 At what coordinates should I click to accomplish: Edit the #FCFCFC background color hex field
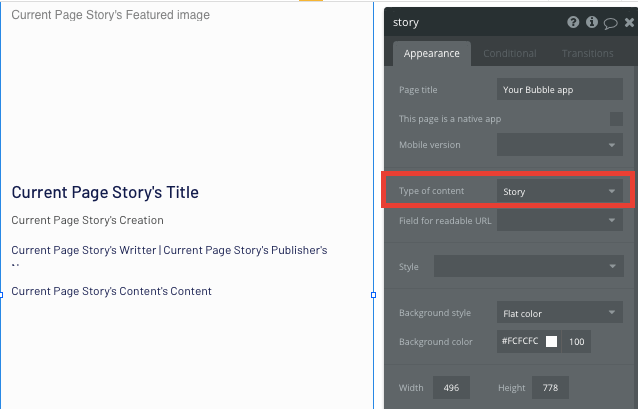click(520, 341)
